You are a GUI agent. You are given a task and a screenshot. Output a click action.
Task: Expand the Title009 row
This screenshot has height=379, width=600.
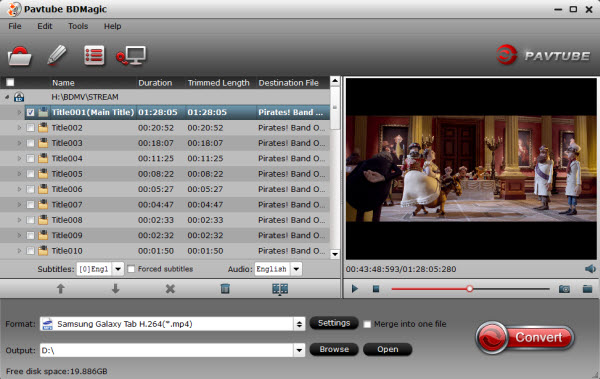(x=19, y=235)
